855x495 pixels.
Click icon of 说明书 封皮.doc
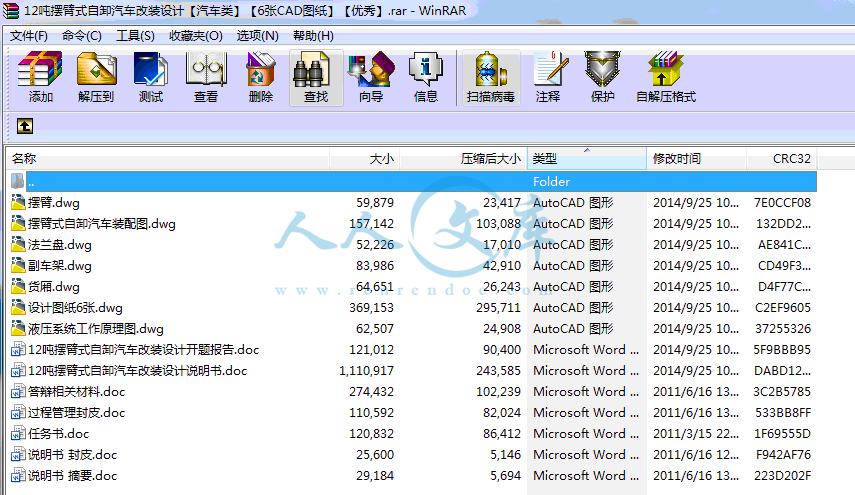point(18,454)
